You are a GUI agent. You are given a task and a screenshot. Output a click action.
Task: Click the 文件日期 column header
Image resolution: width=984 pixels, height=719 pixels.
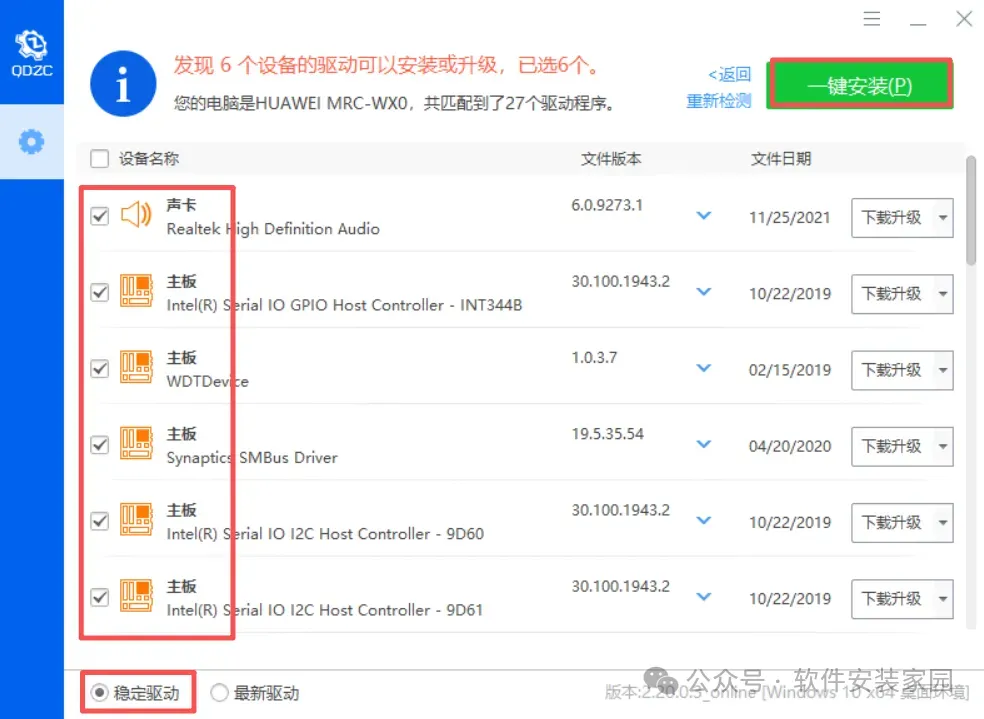pyautogui.click(x=781, y=159)
